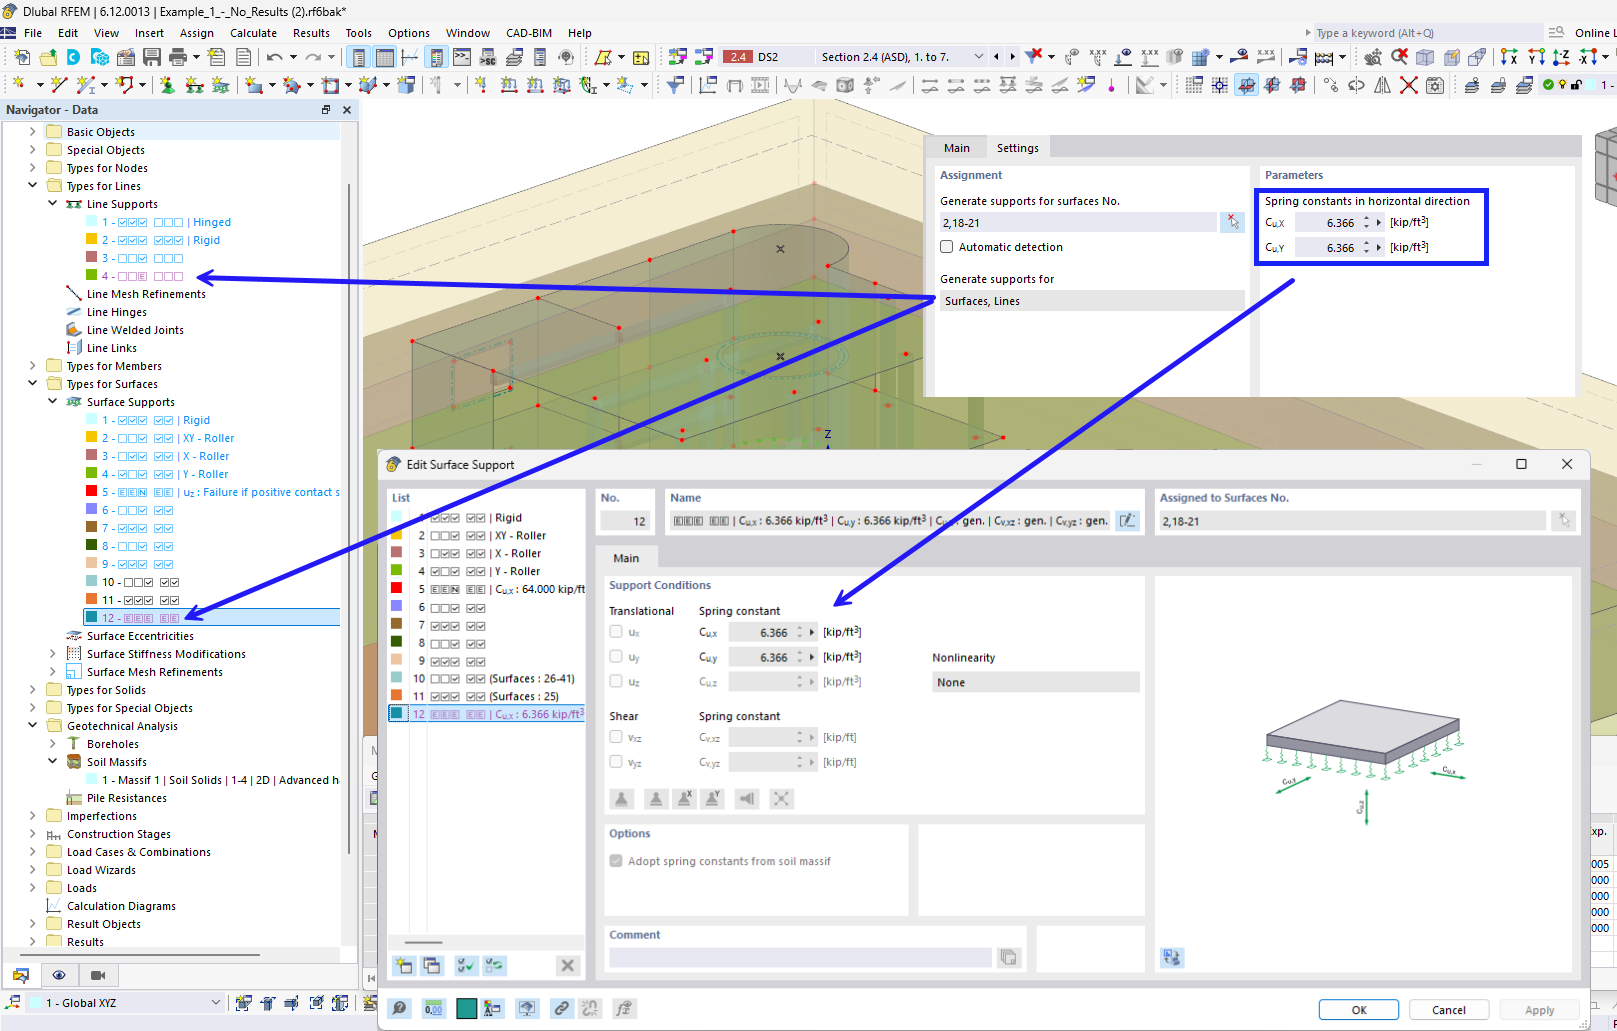Open the Section 2.4 (ASD) dropdown
This screenshot has width=1617, height=1031.
coord(980,56)
